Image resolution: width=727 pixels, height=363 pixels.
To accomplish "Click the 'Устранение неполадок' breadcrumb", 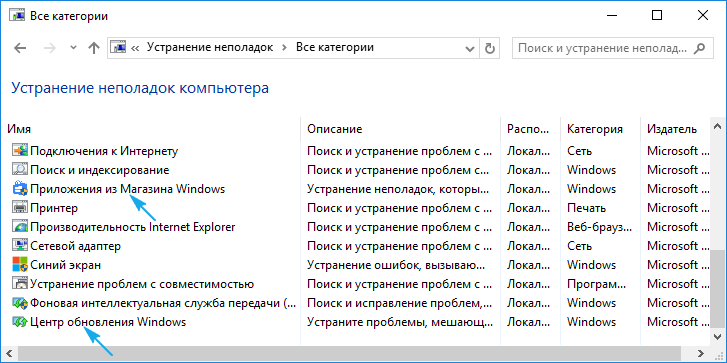I will click(x=210, y=47).
